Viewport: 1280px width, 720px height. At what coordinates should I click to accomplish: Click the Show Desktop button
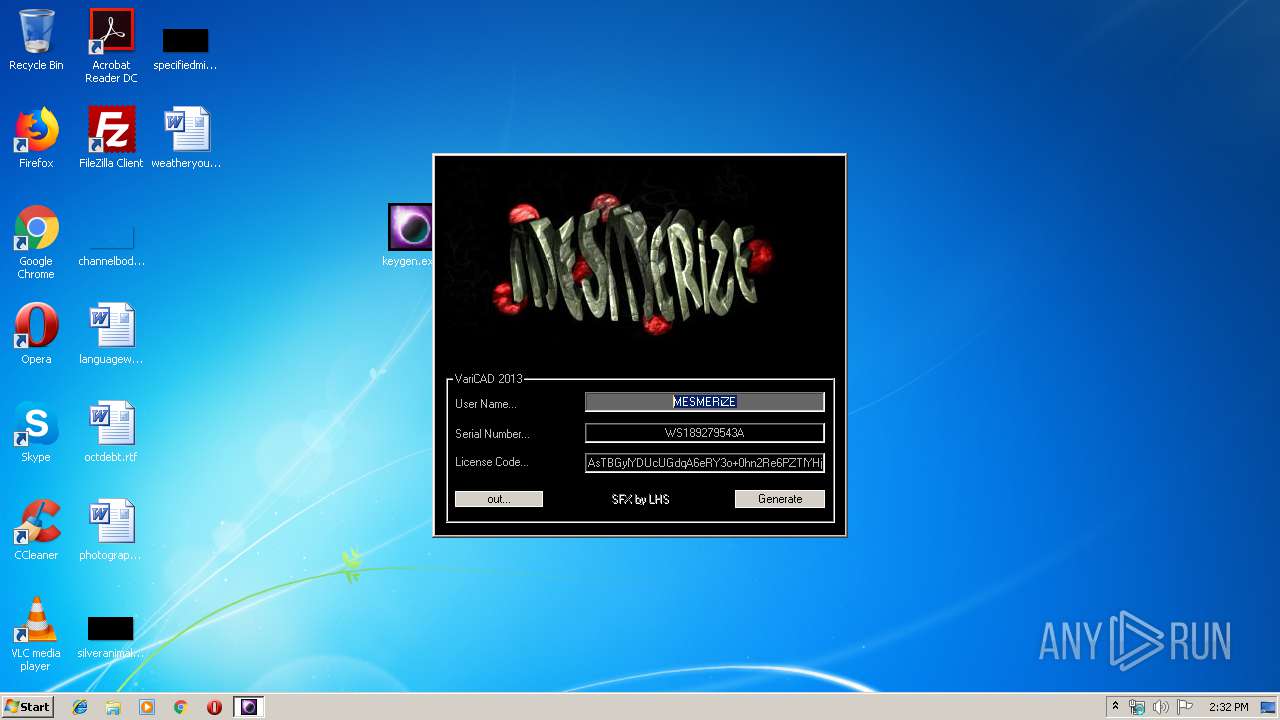tap(1270, 707)
